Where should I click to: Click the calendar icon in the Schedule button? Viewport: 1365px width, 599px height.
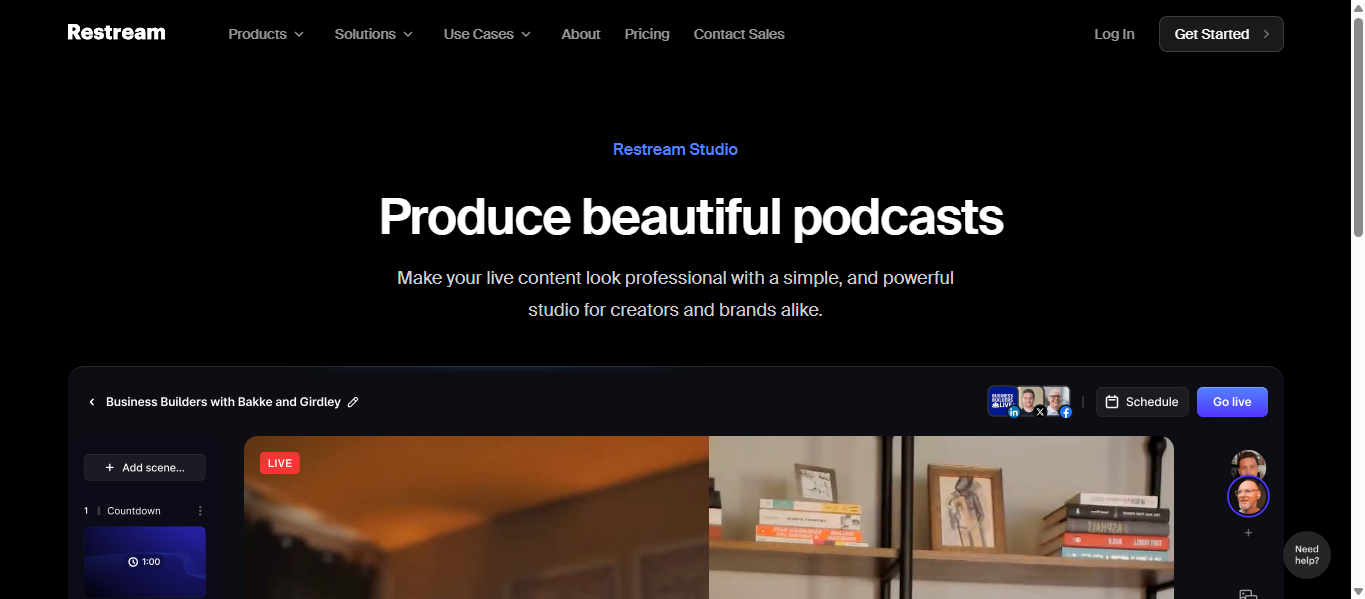point(1112,401)
